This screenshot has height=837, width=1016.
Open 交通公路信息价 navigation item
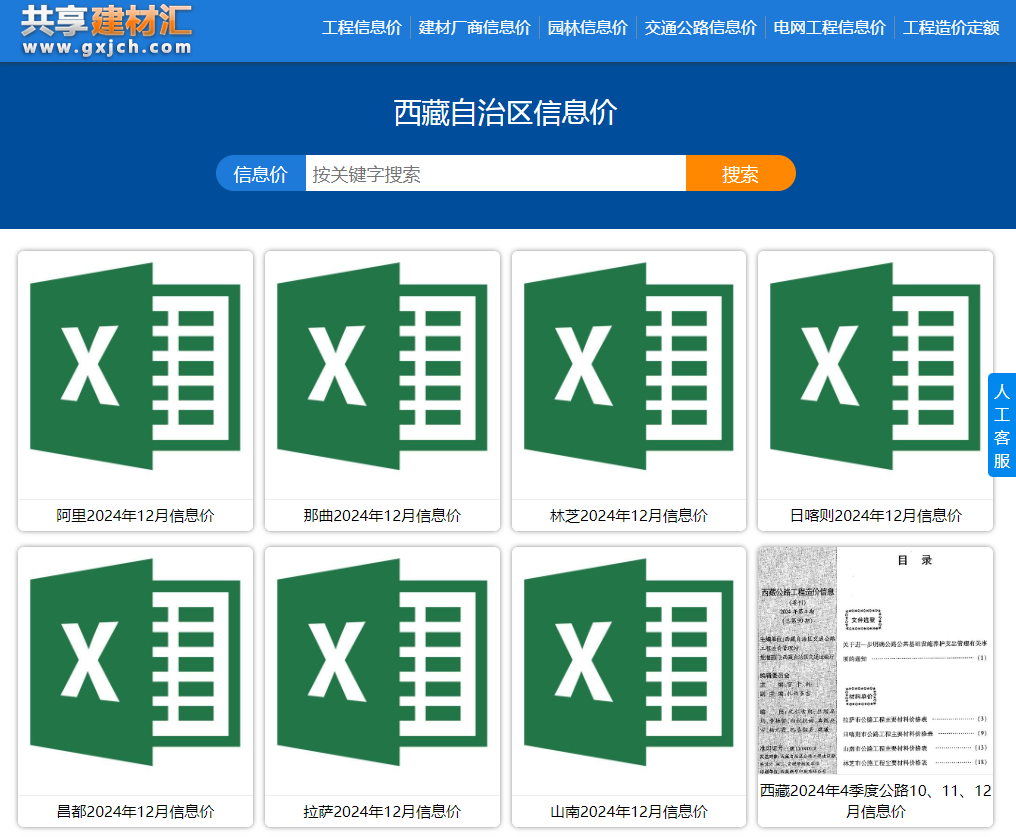700,28
